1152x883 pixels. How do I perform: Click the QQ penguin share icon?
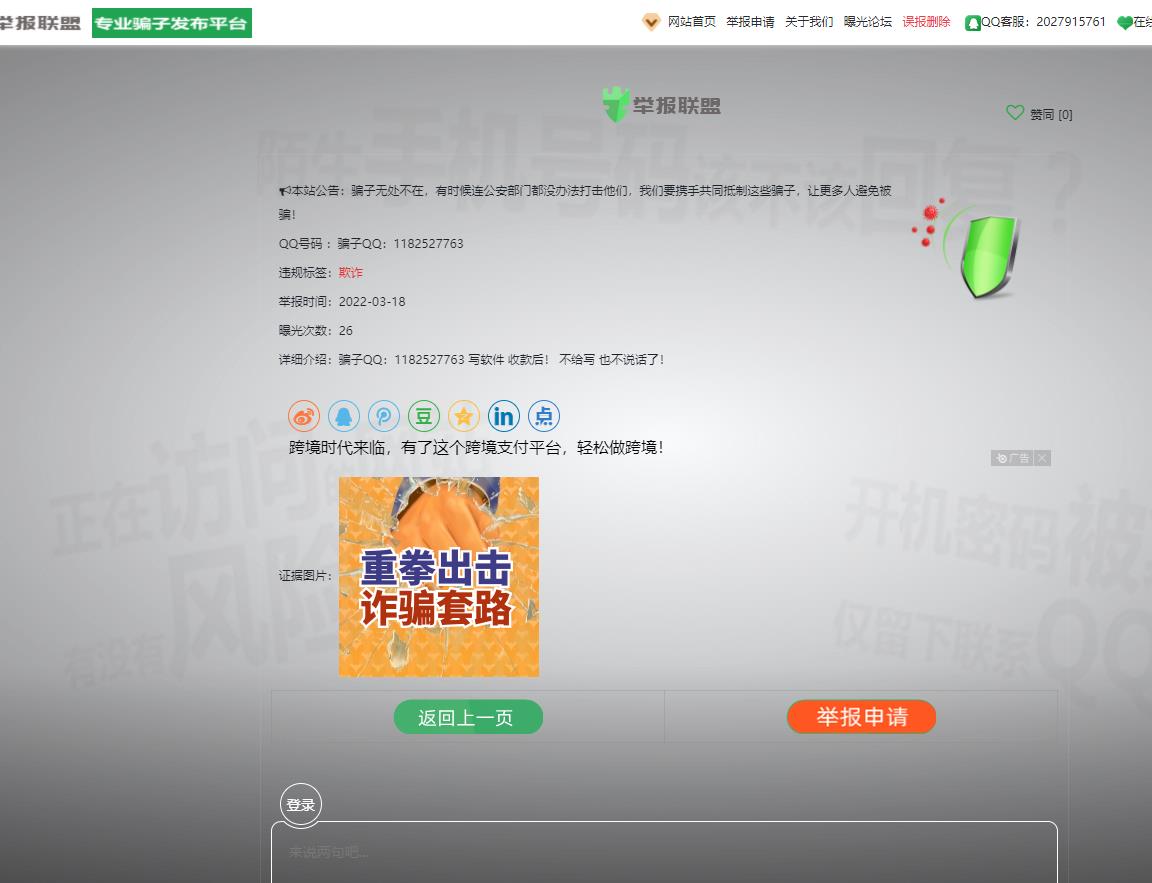point(344,416)
